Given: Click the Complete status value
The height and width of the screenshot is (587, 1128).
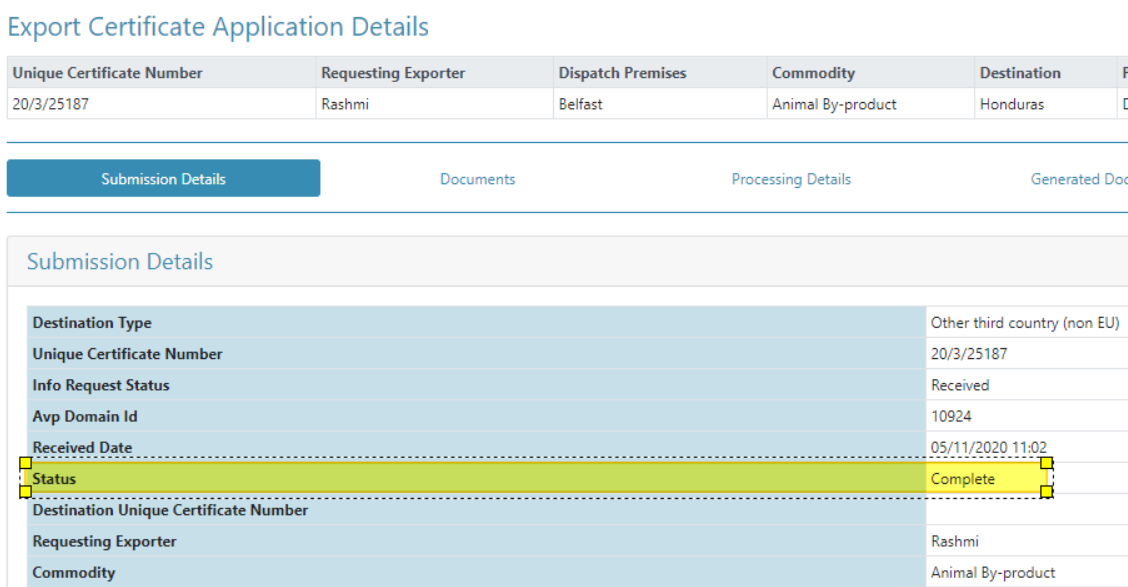Looking at the screenshot, I should point(963,478).
